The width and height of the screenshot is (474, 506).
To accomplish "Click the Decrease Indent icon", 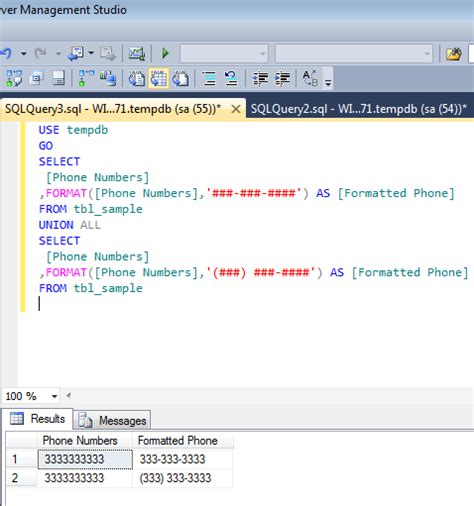I will pos(260,78).
